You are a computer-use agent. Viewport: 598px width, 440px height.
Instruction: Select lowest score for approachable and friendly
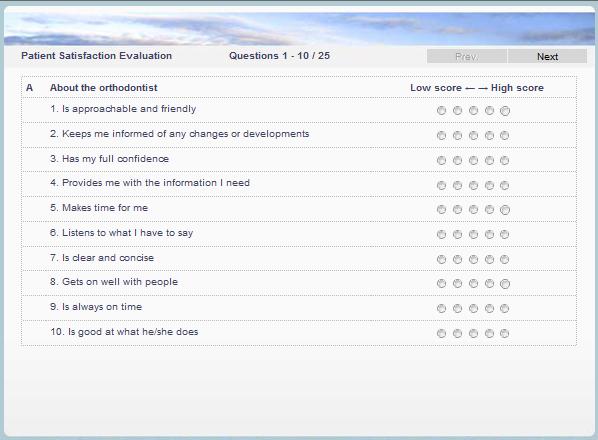(x=441, y=111)
